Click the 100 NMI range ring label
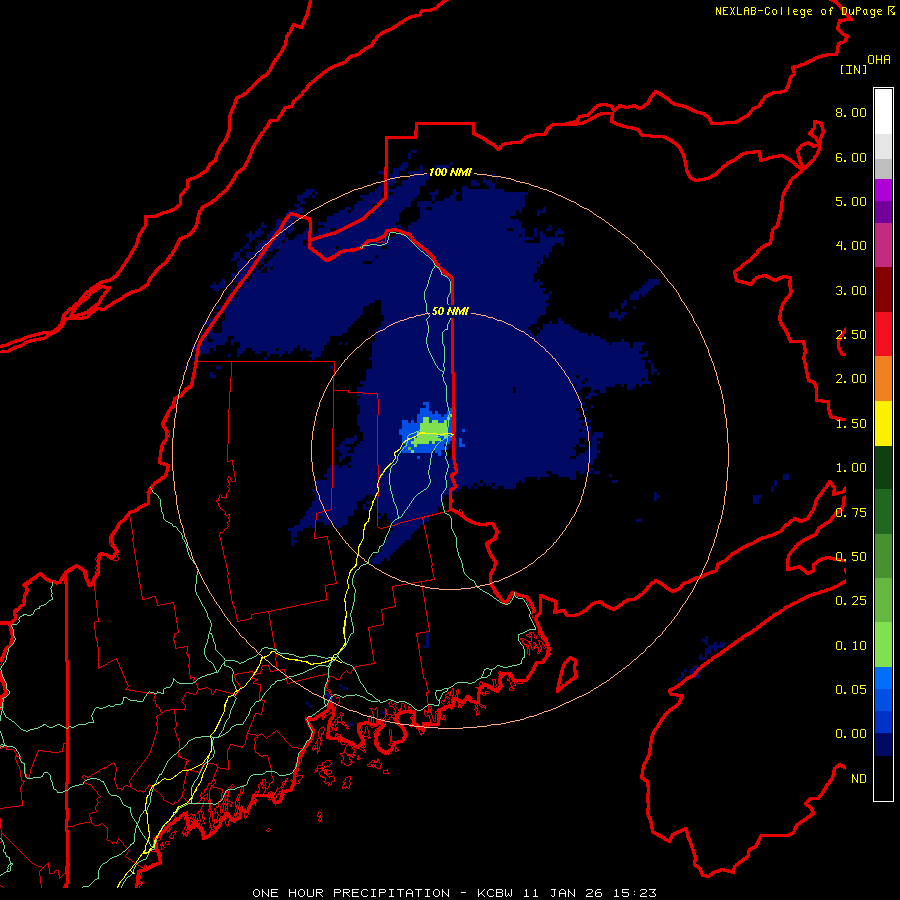 [x=450, y=172]
